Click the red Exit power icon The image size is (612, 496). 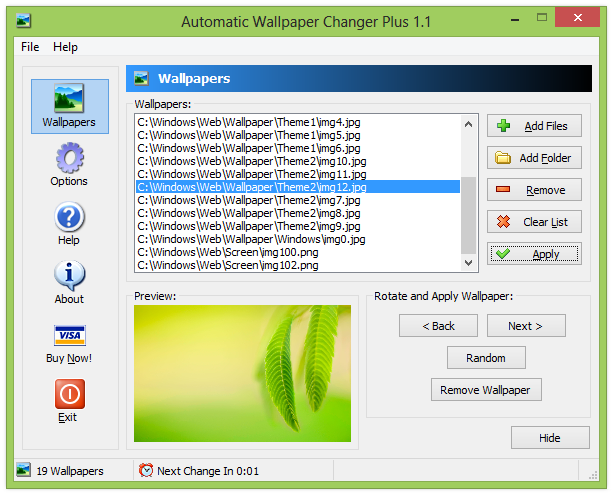(x=69, y=394)
